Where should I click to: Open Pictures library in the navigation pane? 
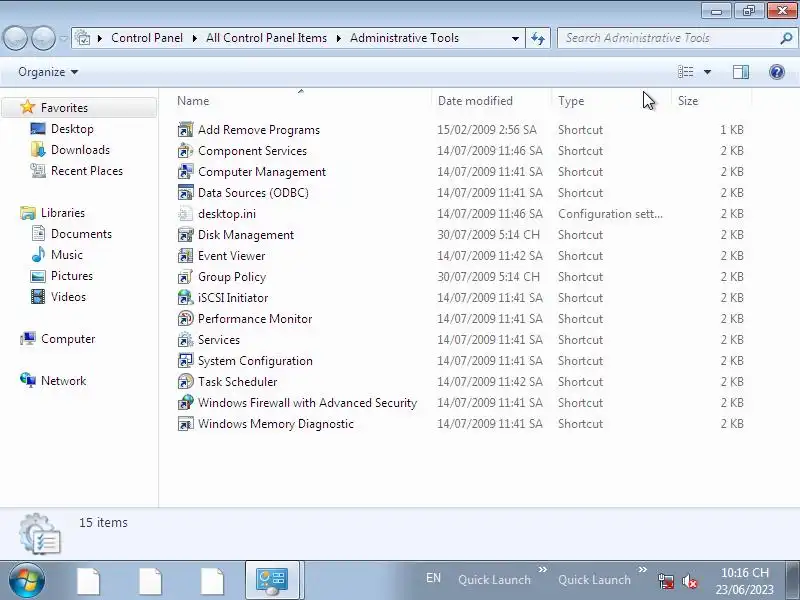(72, 276)
